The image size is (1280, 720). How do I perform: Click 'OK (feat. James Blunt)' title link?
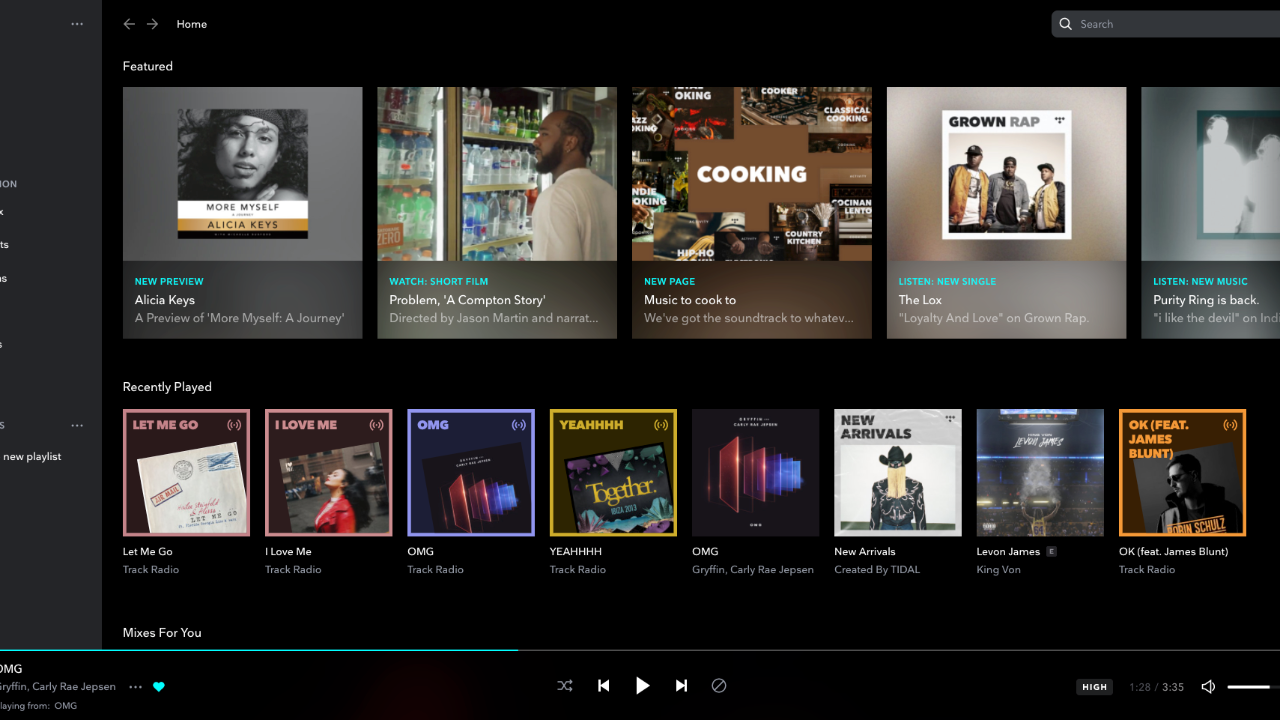tap(1174, 551)
